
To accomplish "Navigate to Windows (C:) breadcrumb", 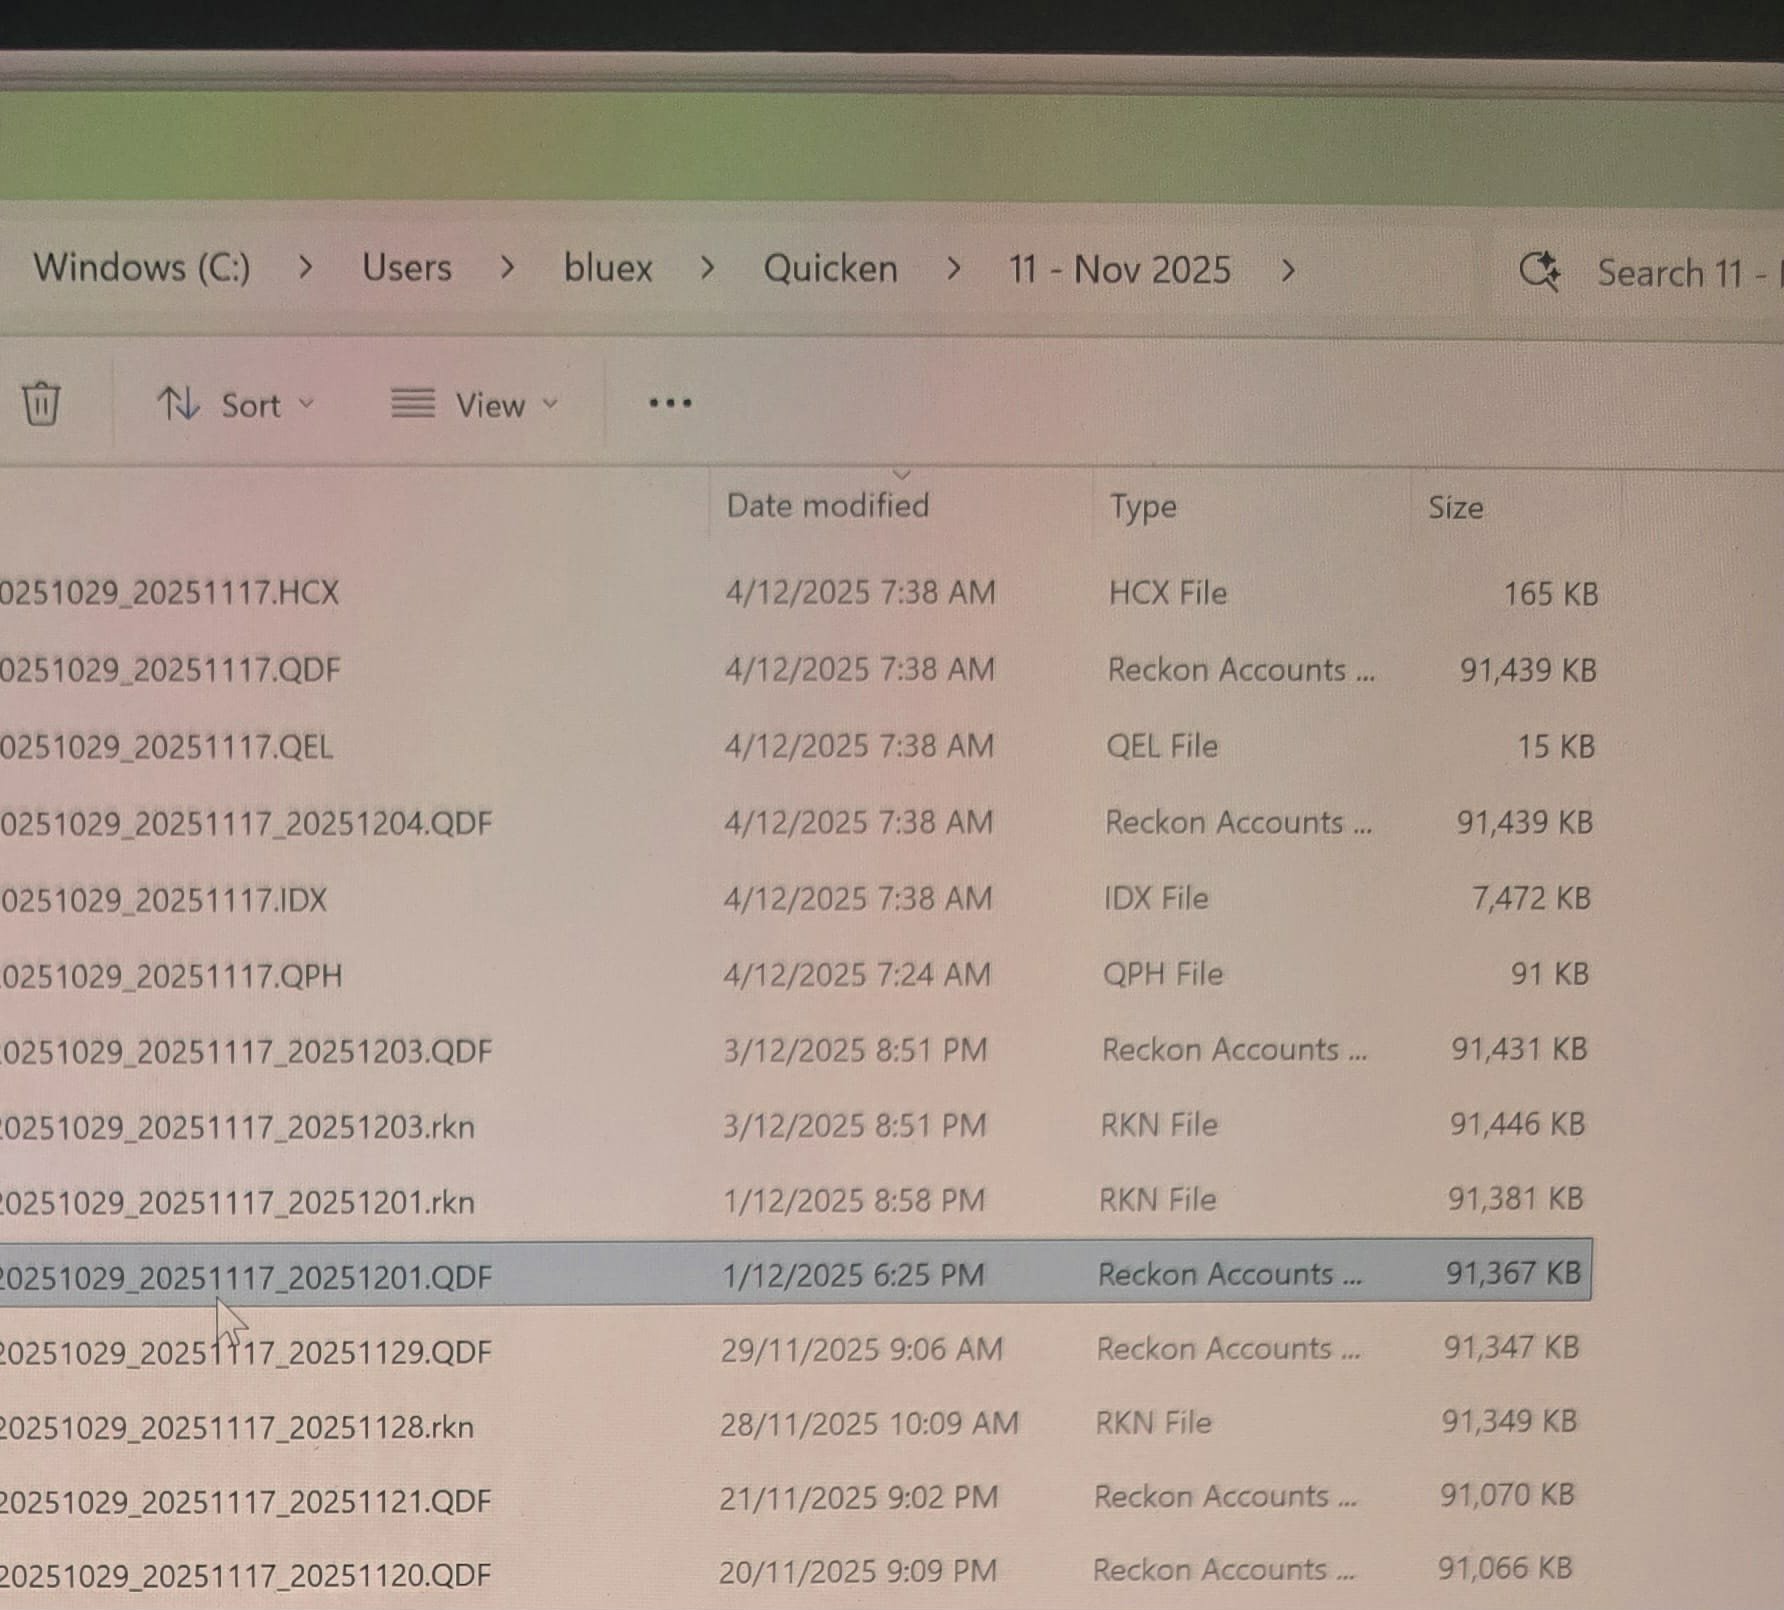I will (142, 268).
